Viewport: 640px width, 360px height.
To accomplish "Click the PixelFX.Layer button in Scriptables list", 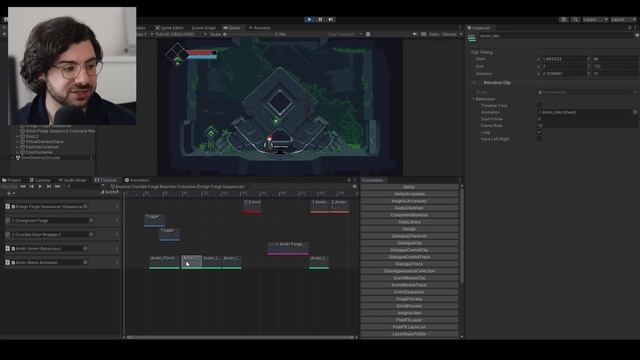I will (x=409, y=320).
